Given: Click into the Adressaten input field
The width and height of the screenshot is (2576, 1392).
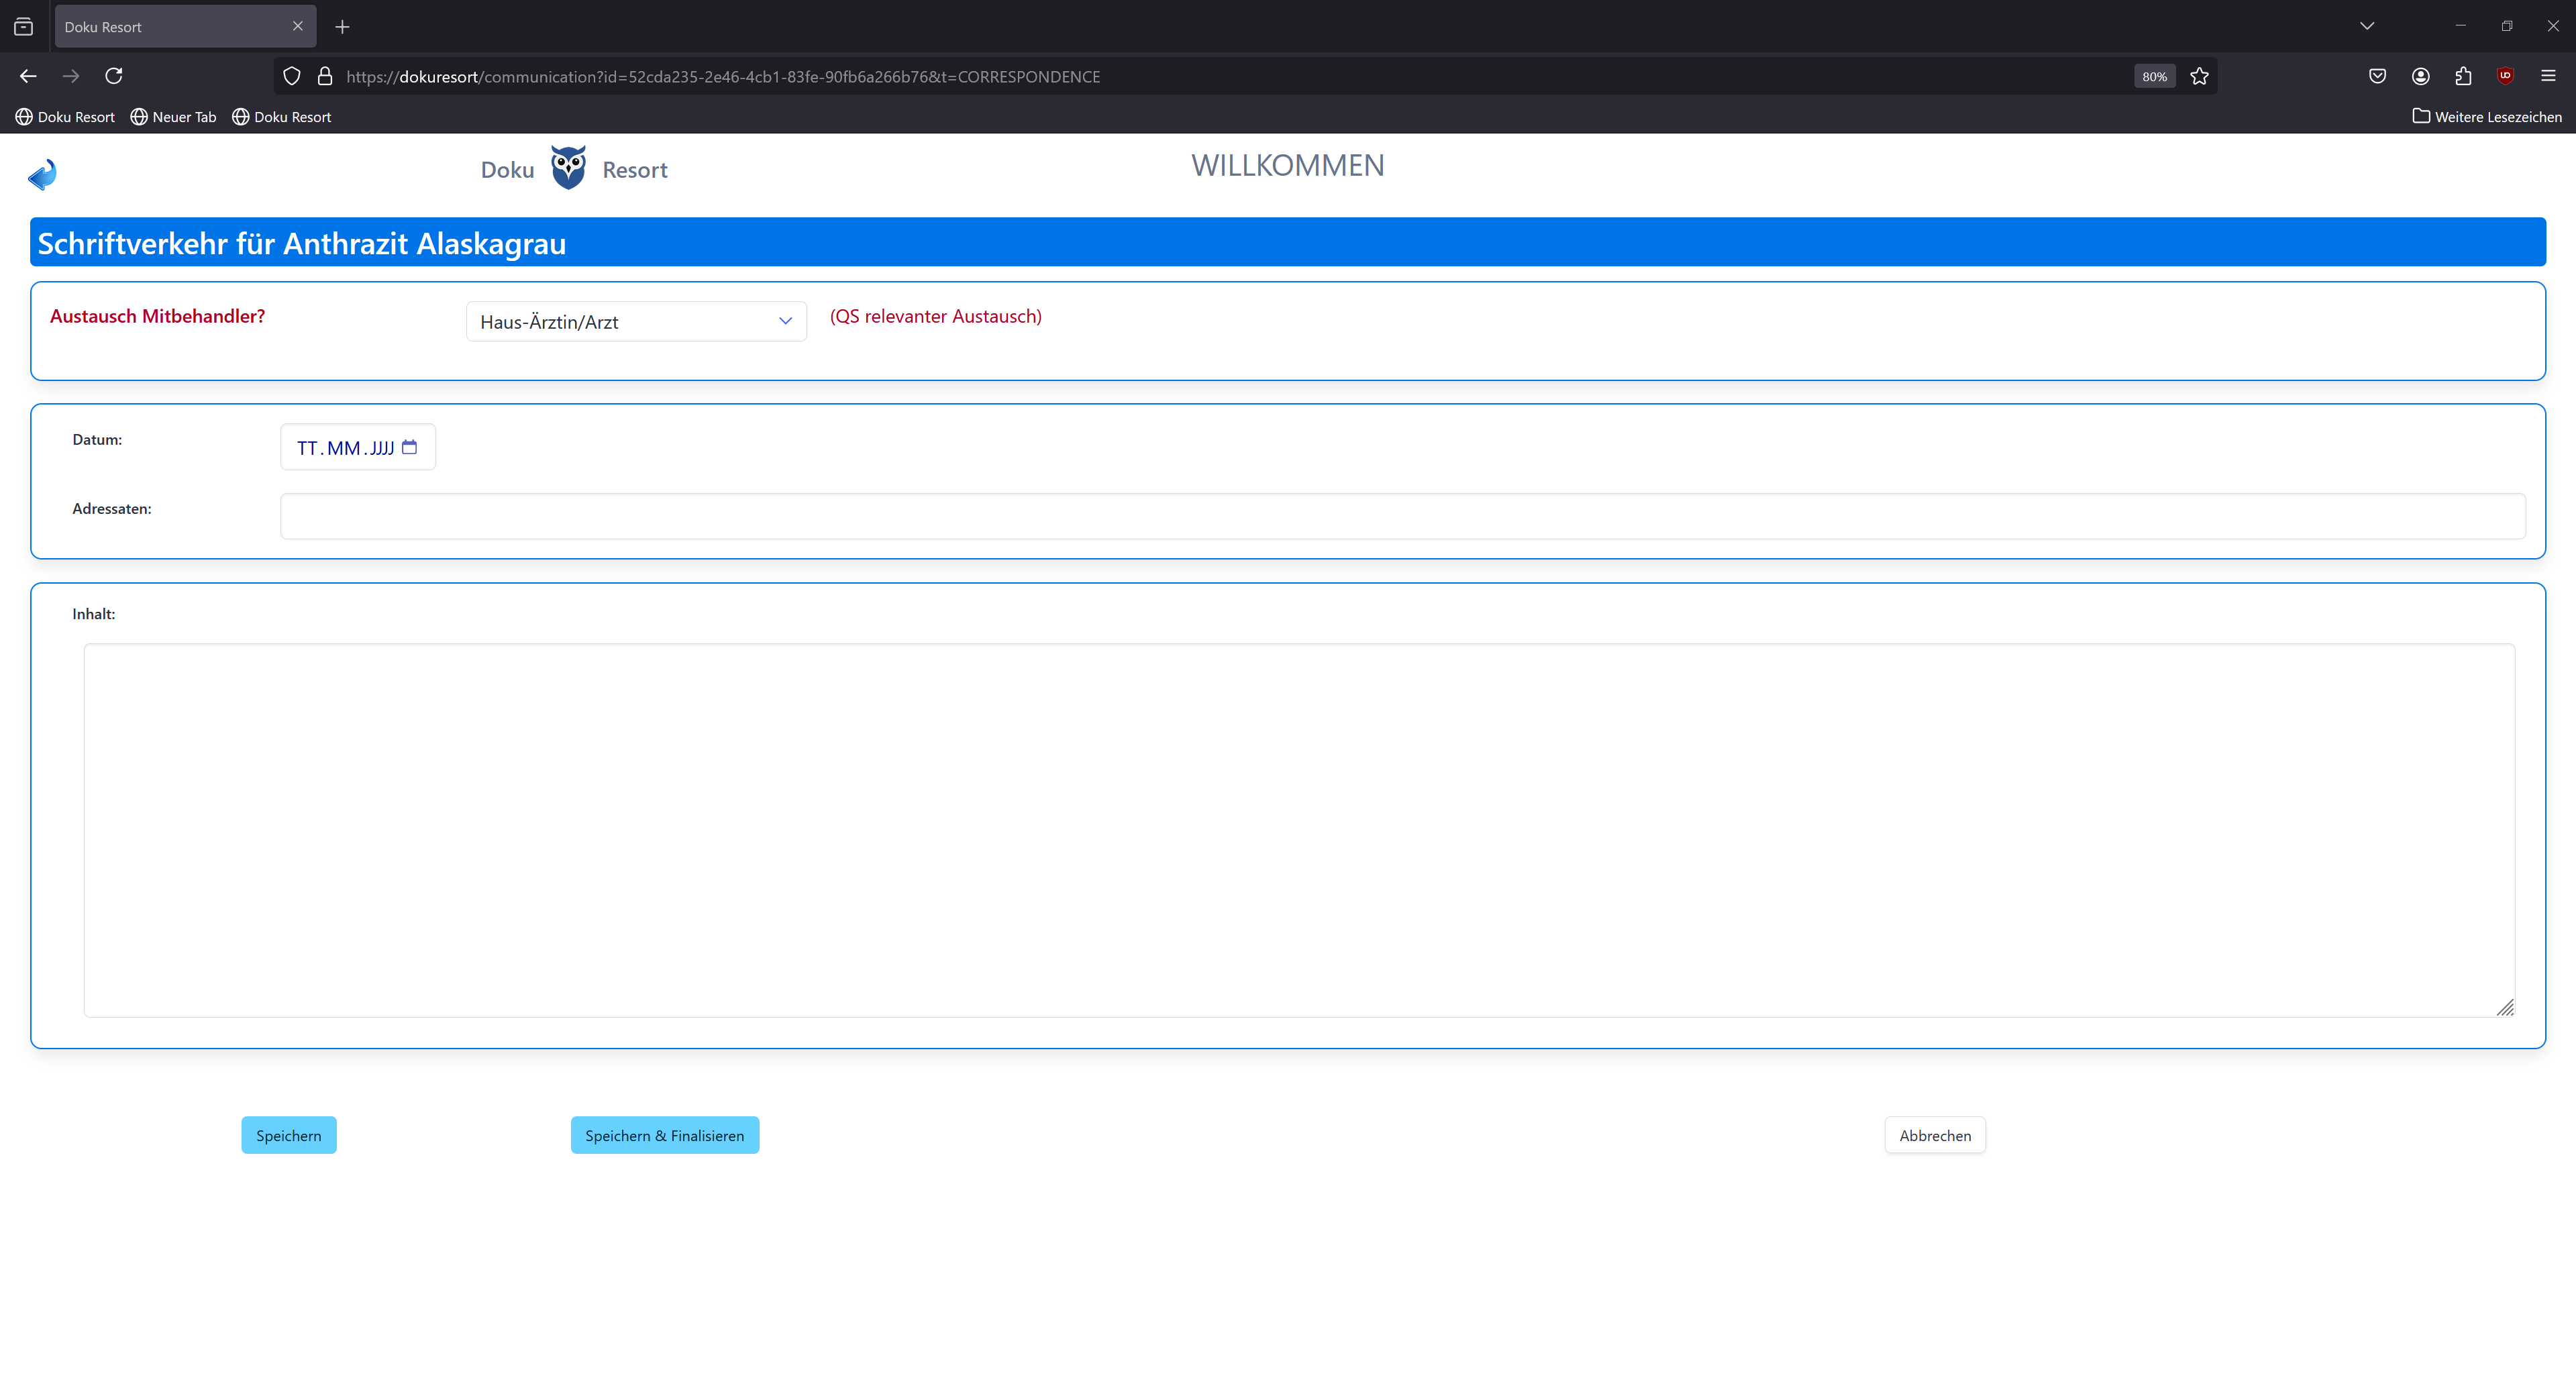Looking at the screenshot, I should click(1402, 516).
